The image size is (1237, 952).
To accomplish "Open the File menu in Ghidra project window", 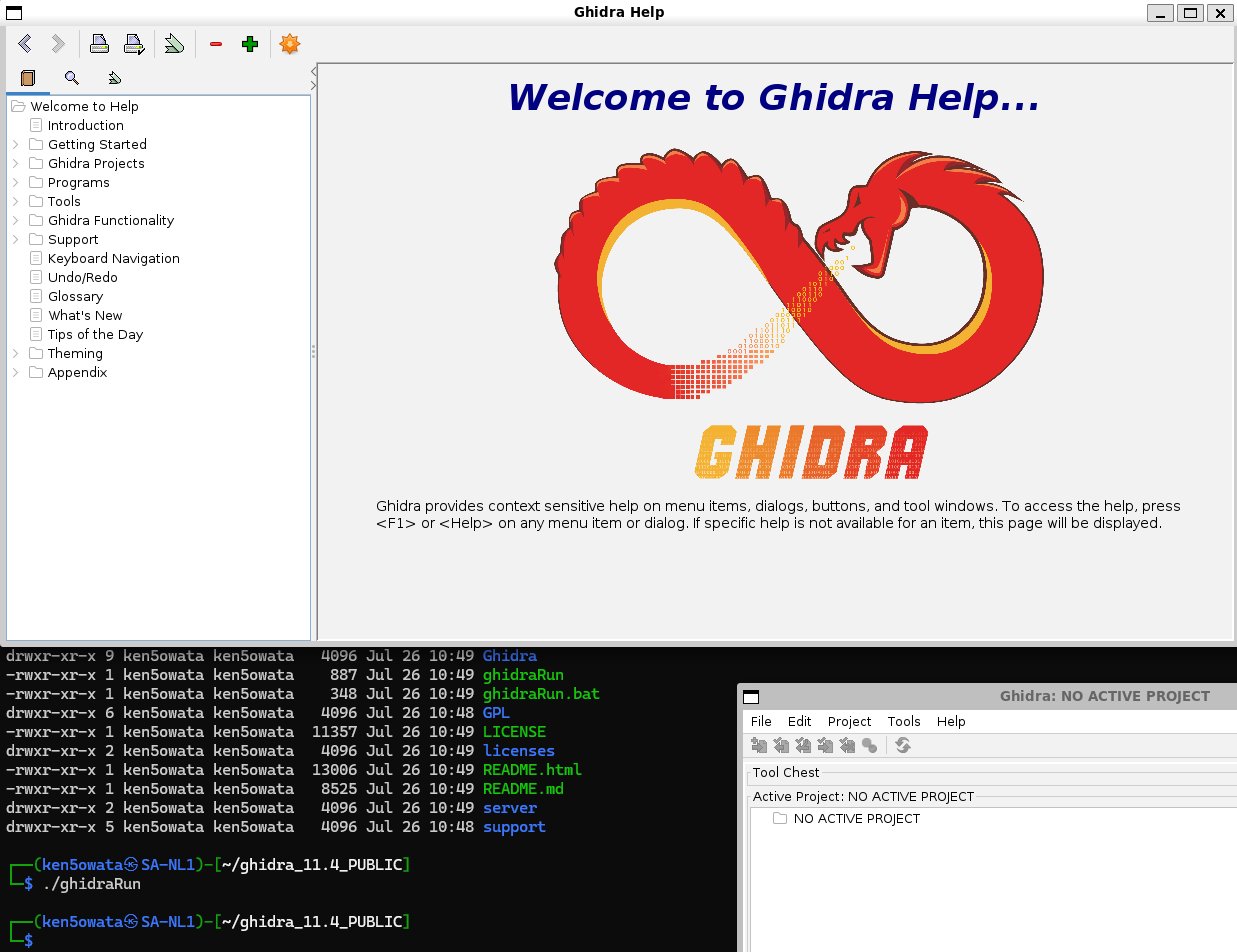I will coord(761,721).
